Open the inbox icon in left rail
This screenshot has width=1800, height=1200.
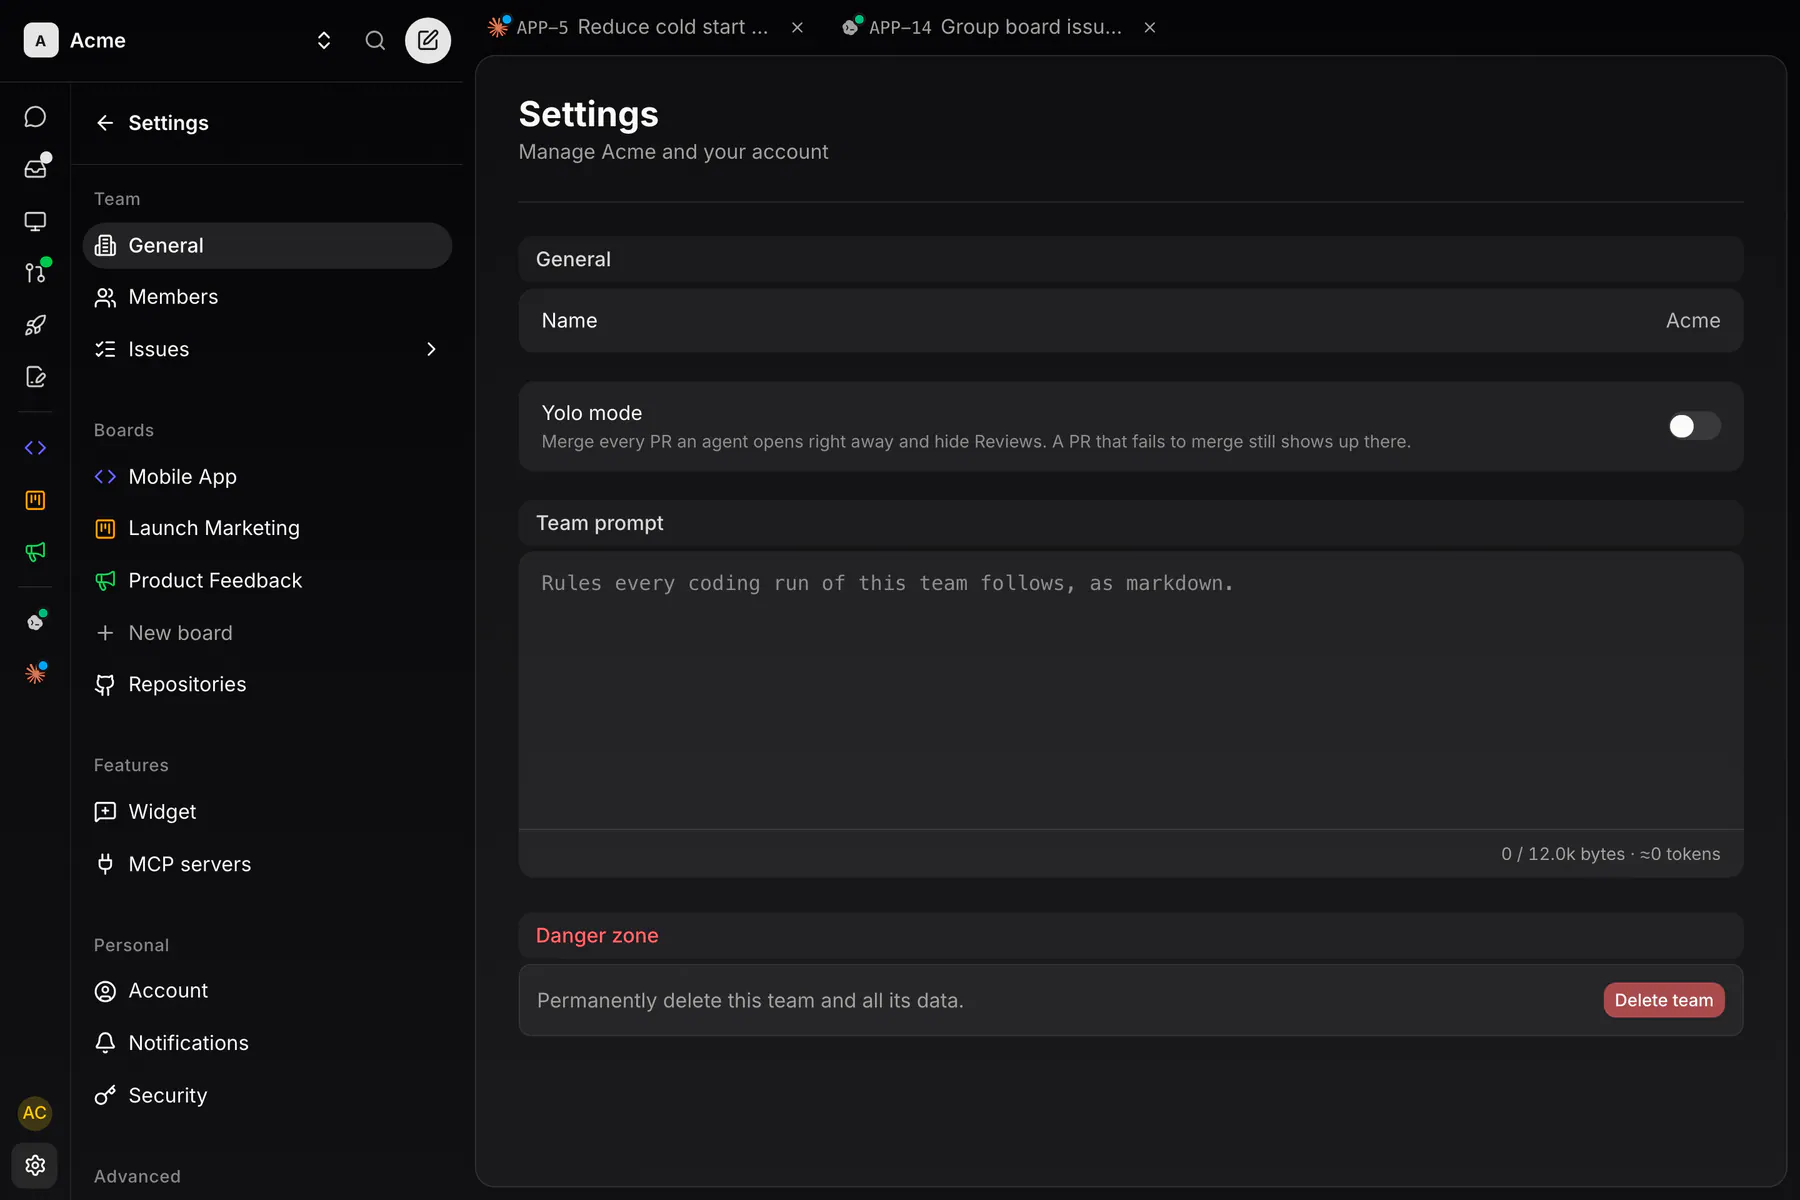pyautogui.click(x=35, y=169)
